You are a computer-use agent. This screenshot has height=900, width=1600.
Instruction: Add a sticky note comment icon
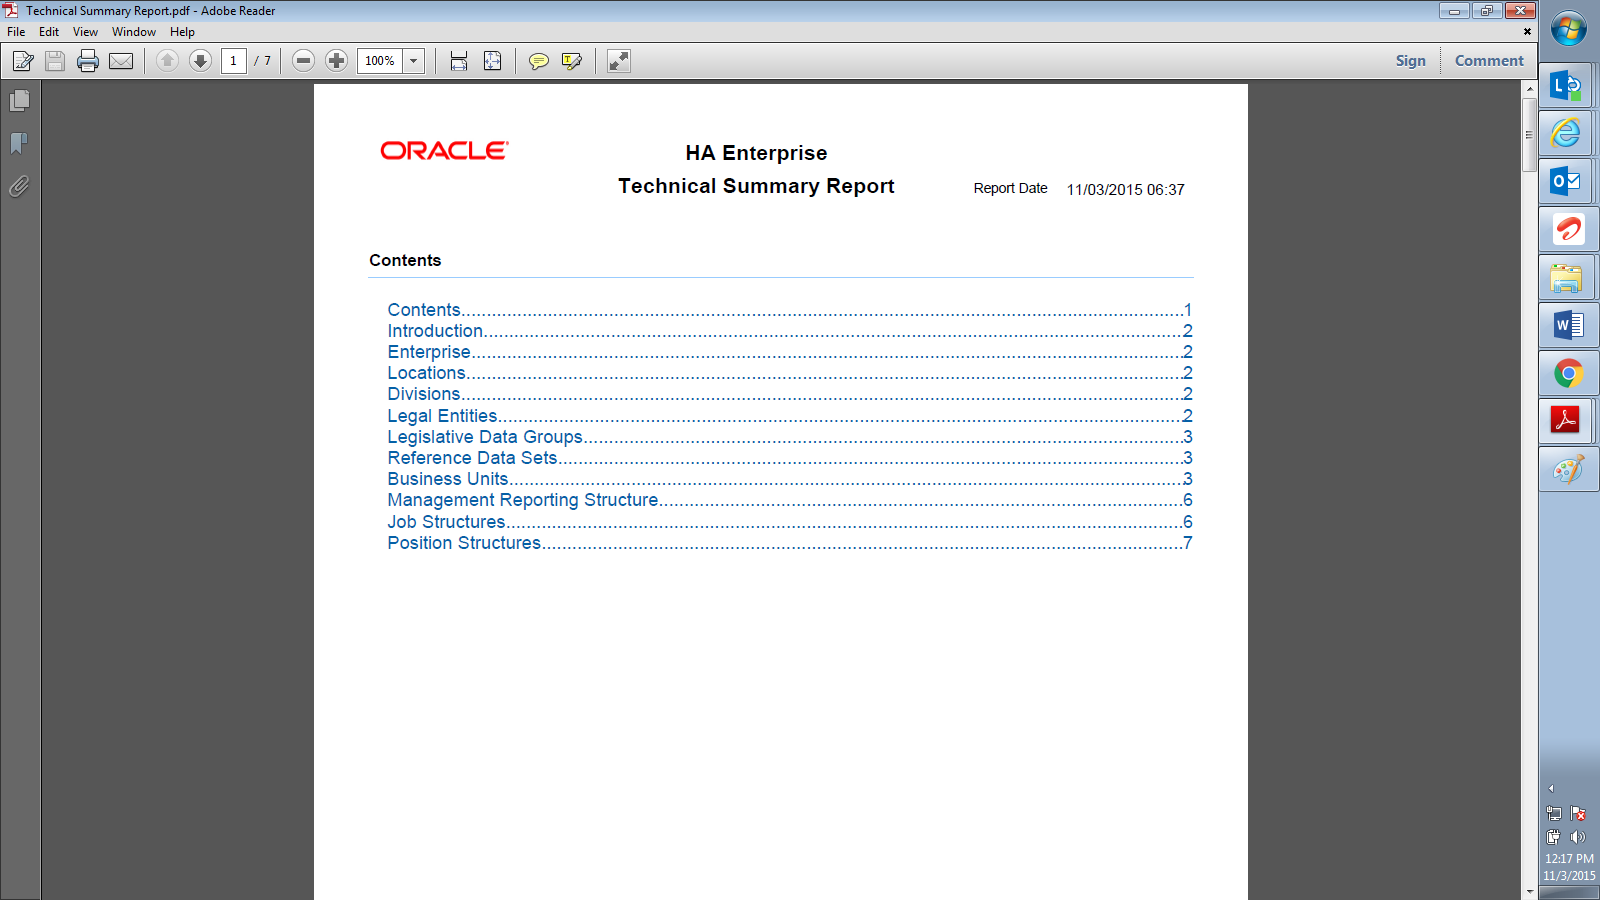[538, 61]
